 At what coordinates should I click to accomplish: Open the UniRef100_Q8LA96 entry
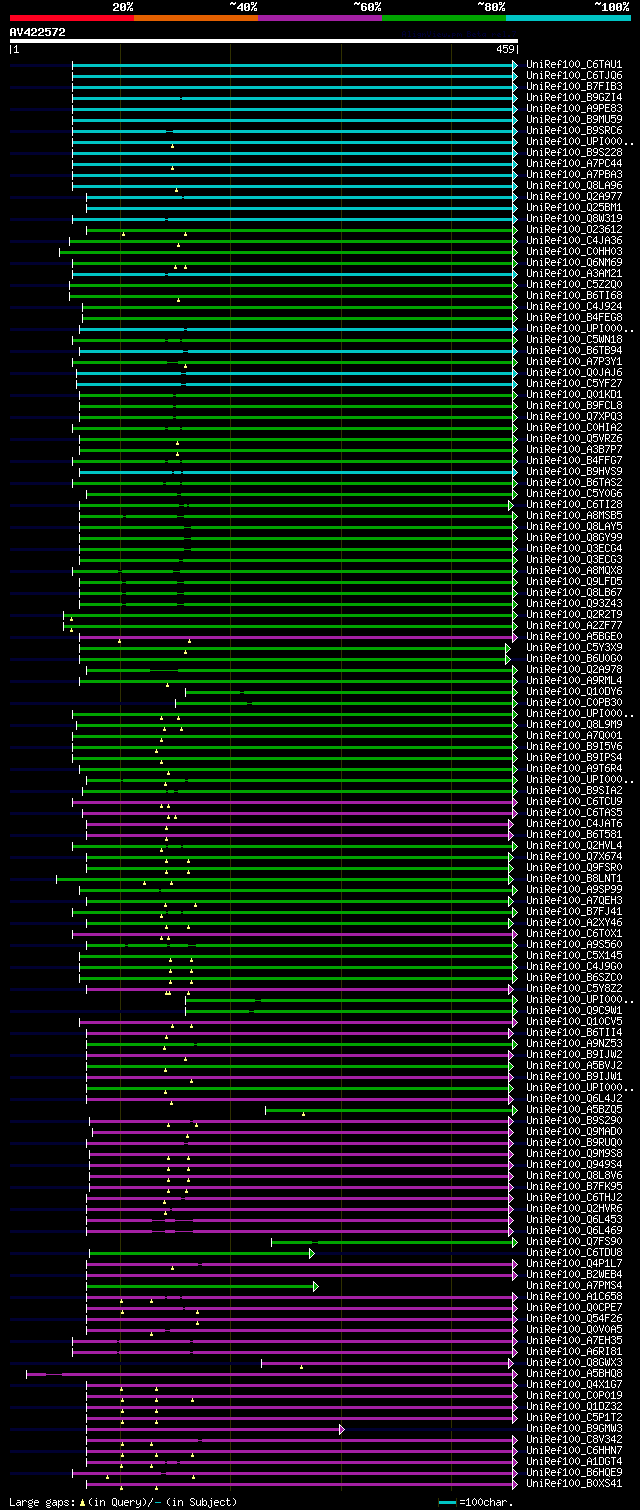[x=574, y=185]
